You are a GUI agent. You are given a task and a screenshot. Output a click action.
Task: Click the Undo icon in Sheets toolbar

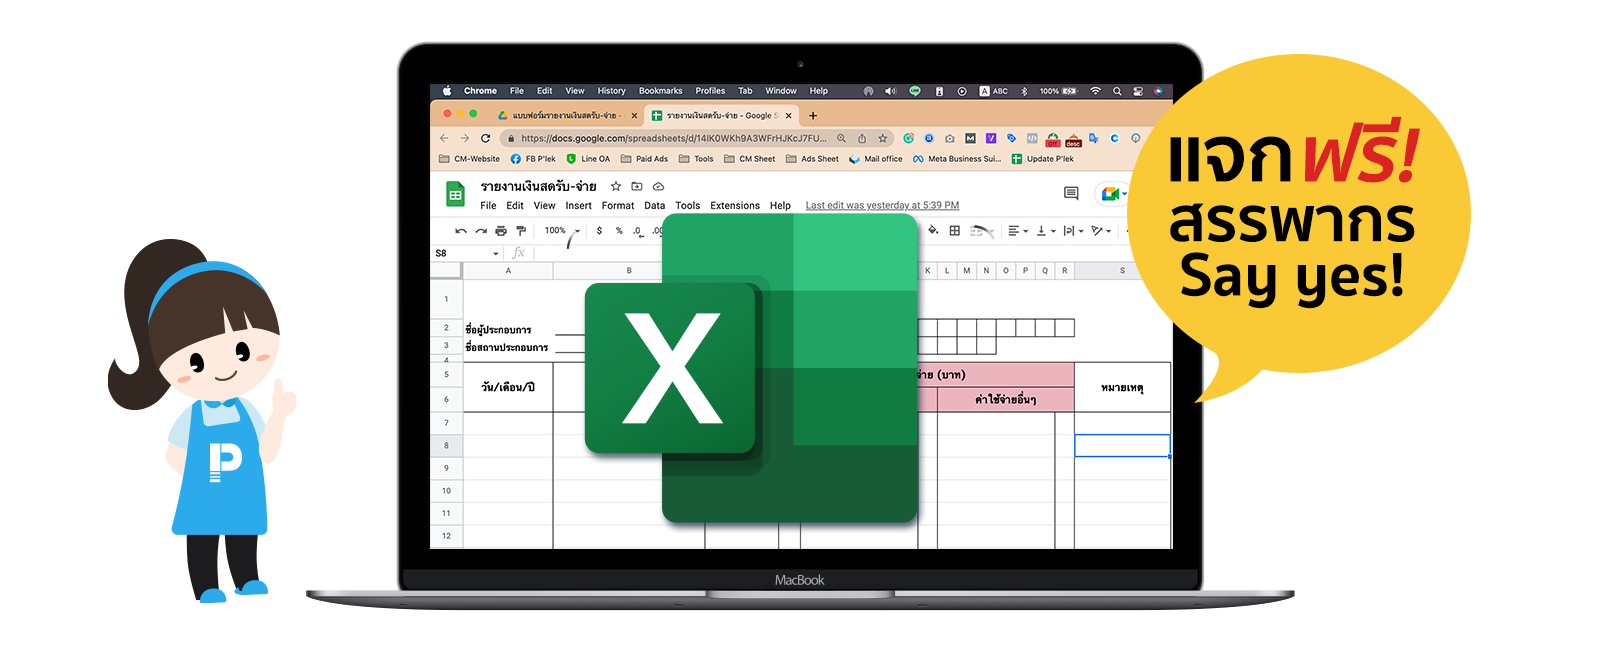point(460,231)
